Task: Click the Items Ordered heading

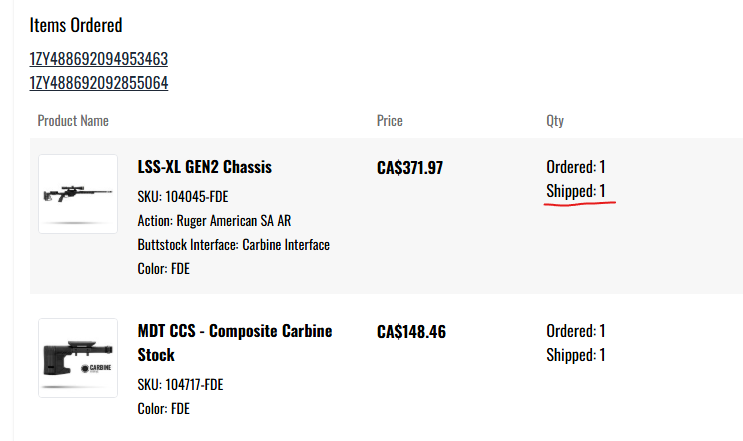Action: point(76,25)
